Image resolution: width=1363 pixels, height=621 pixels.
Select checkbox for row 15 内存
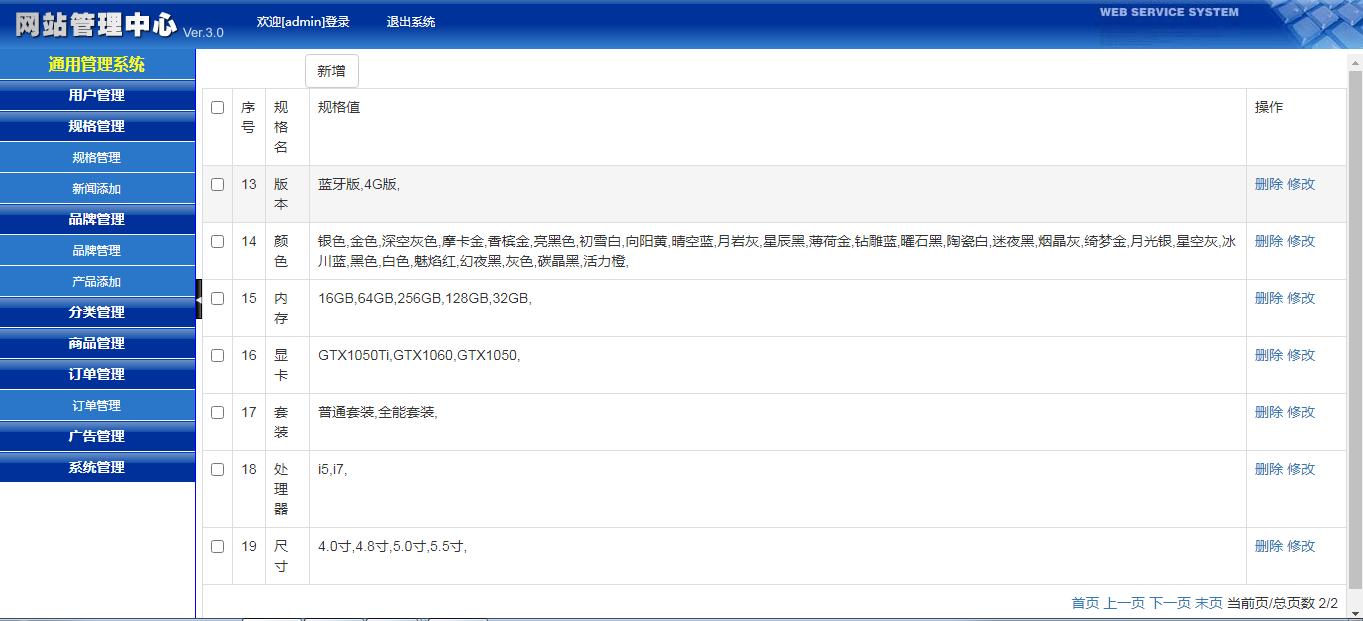217,299
